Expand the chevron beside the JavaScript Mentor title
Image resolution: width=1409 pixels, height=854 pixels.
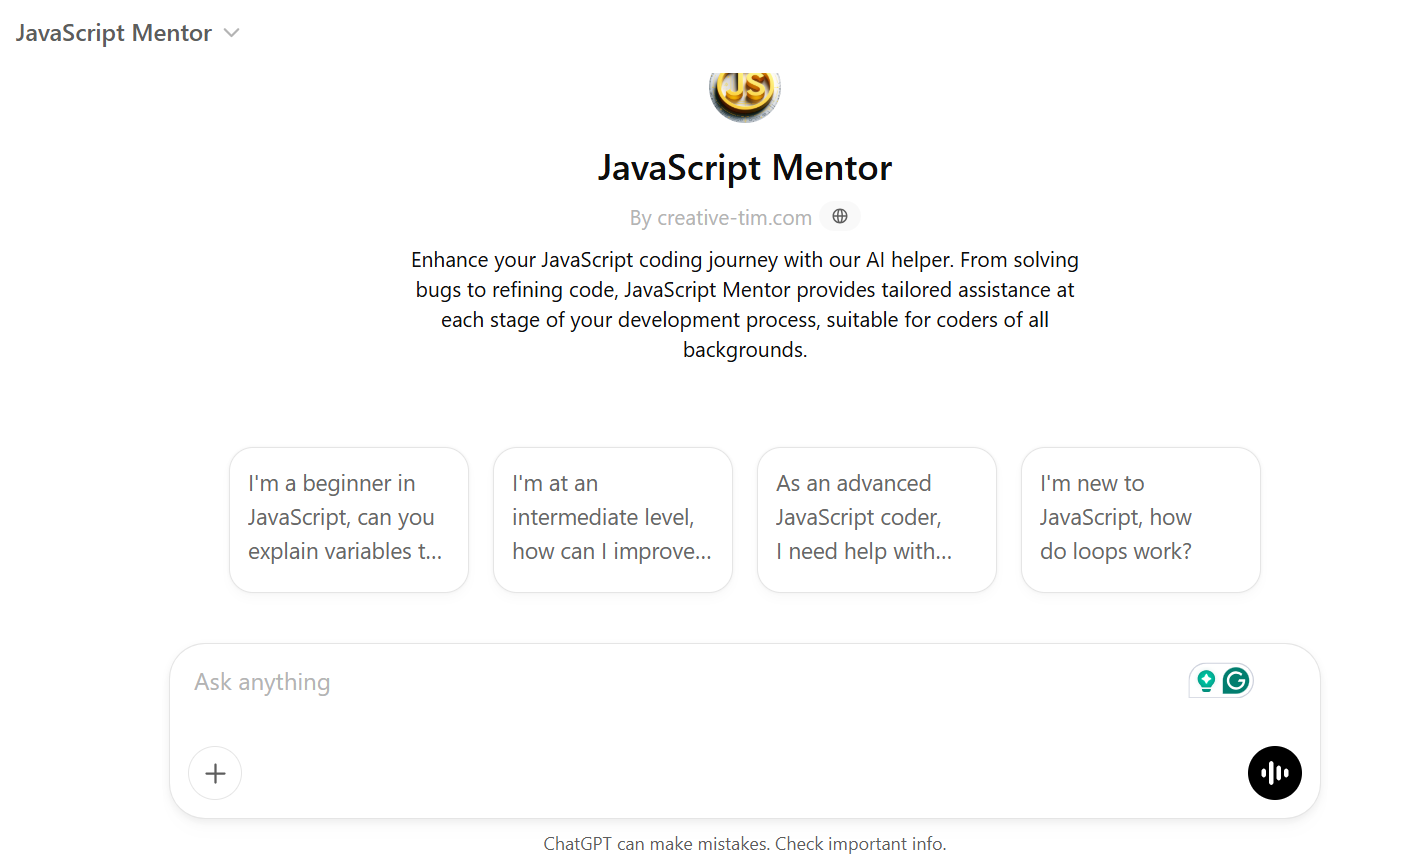point(231,32)
